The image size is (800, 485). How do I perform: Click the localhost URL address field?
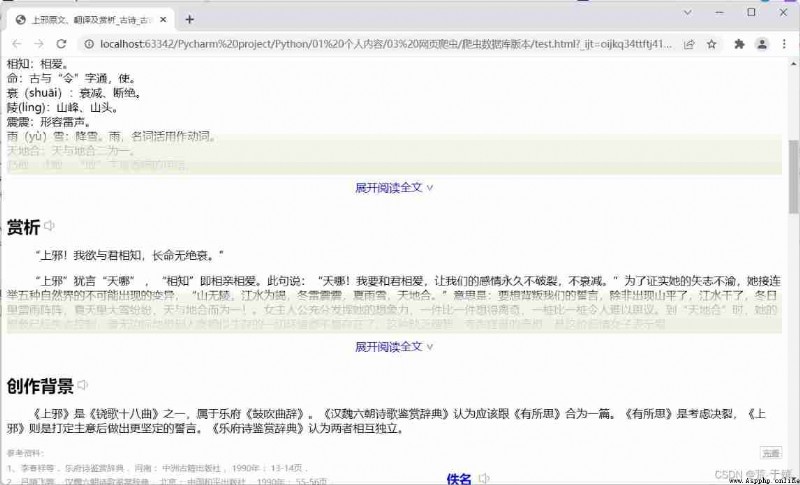(x=386, y=44)
